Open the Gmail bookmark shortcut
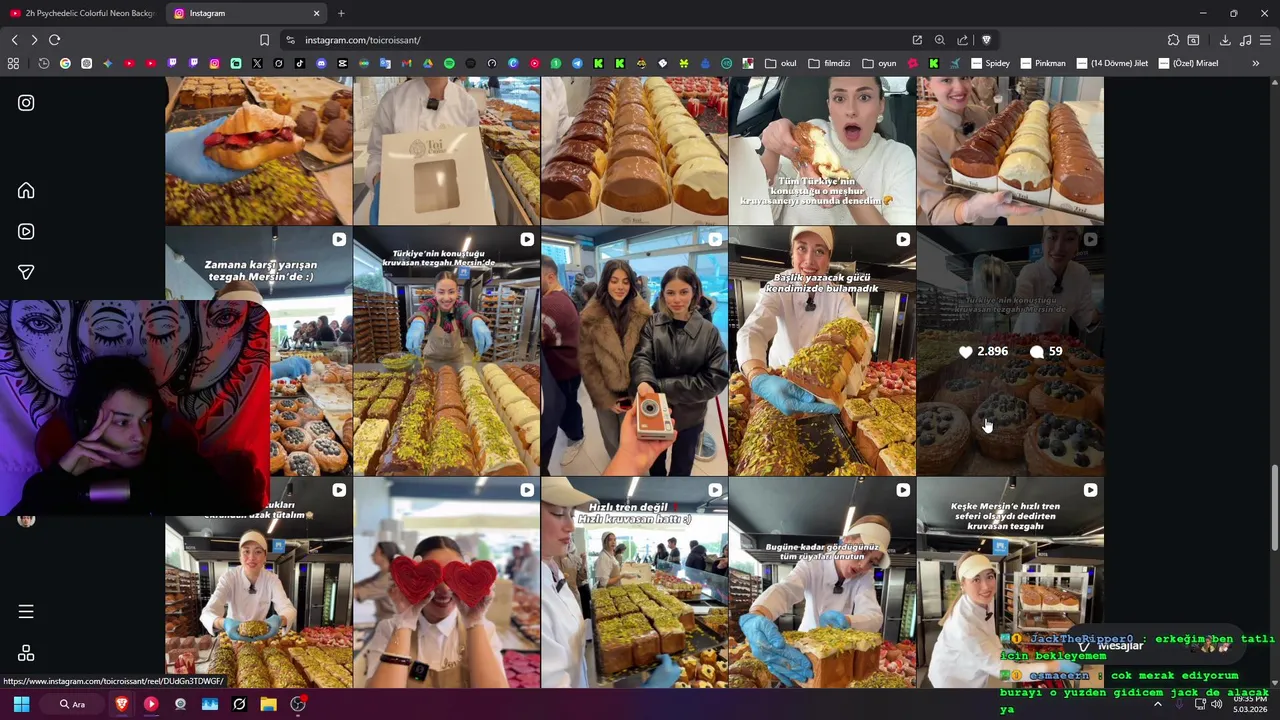This screenshot has height=720, width=1280. 406,63
